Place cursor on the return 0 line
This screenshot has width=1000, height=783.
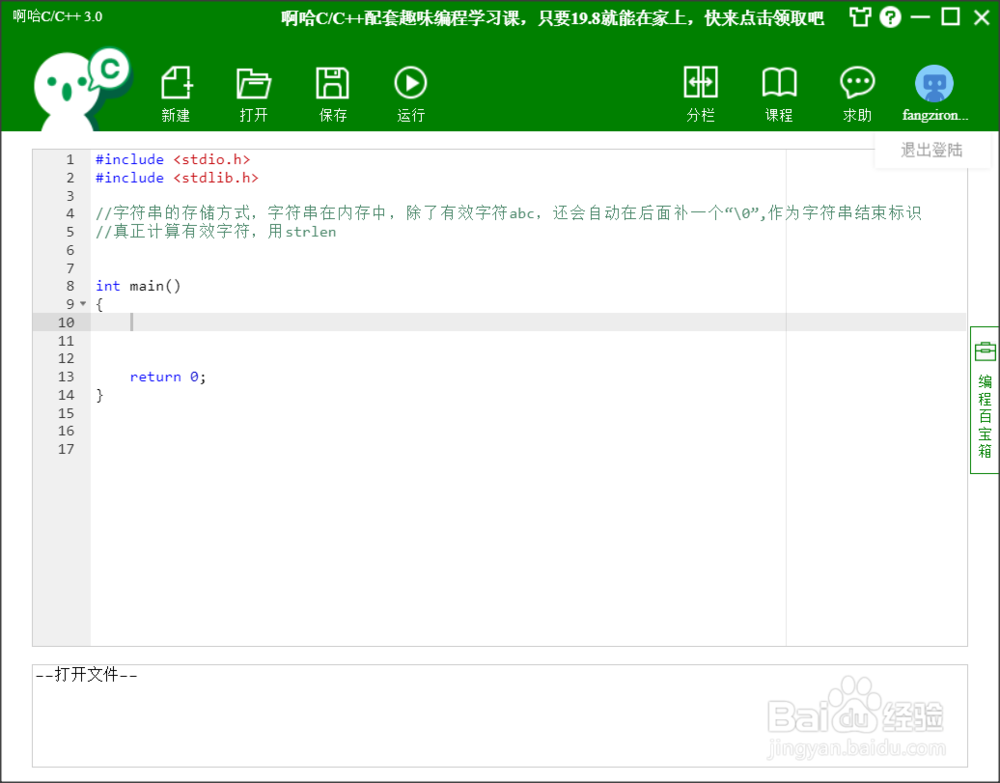click(166, 376)
